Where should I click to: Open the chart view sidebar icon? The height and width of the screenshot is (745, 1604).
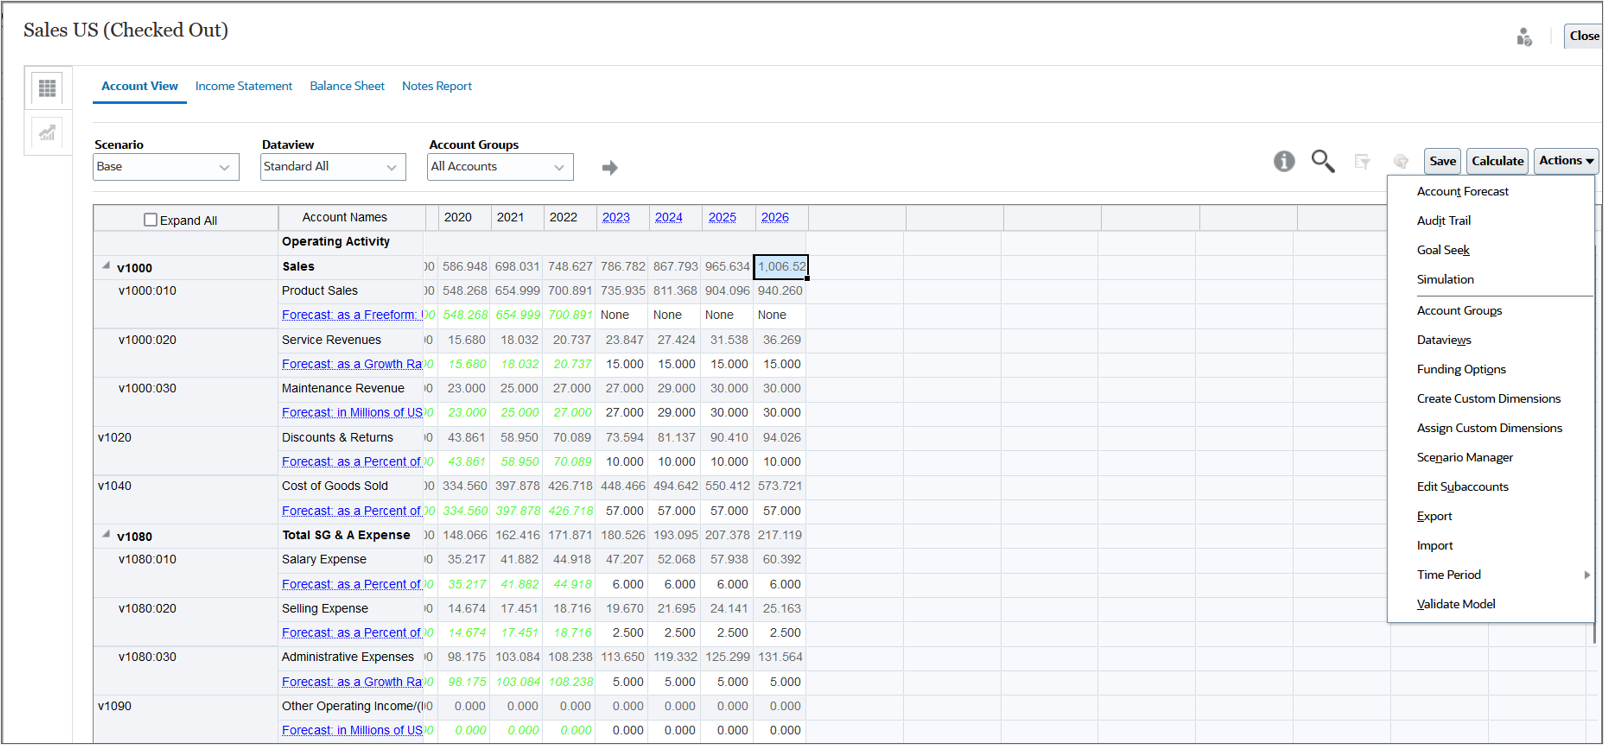click(x=47, y=132)
